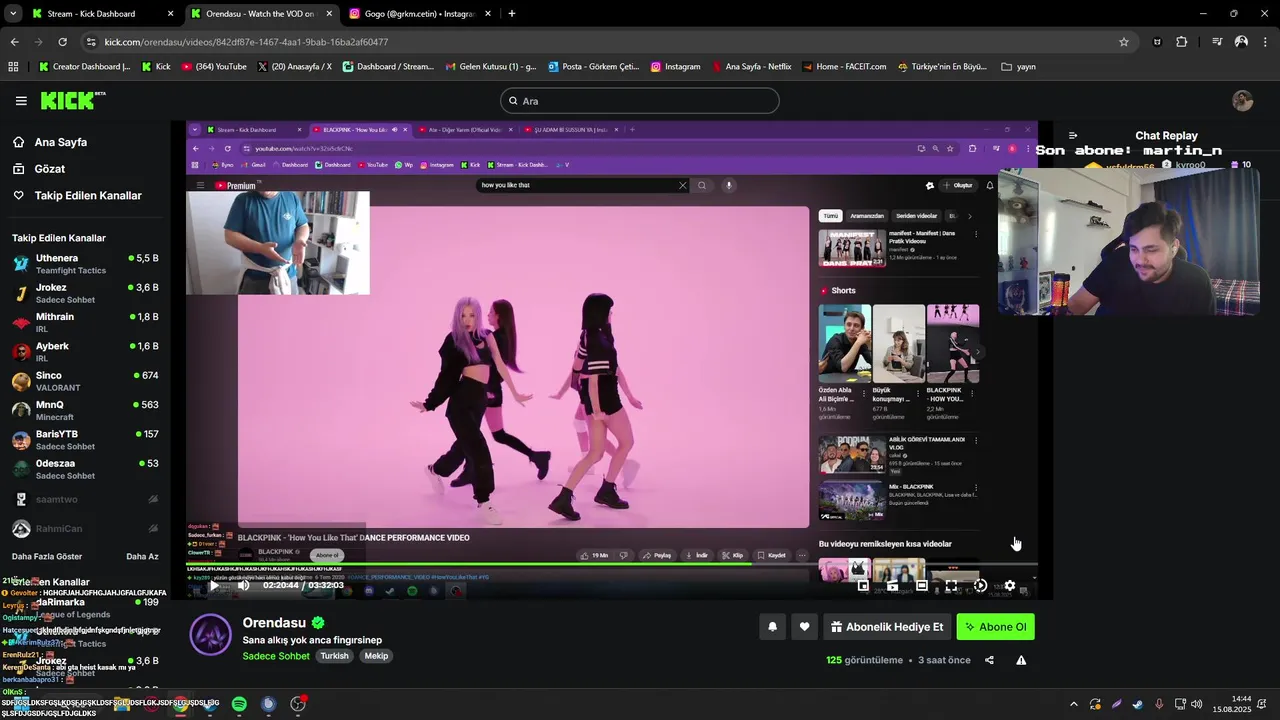This screenshot has height=720, width=1280.
Task: Open a new browser tab
Action: pyautogui.click(x=512, y=14)
